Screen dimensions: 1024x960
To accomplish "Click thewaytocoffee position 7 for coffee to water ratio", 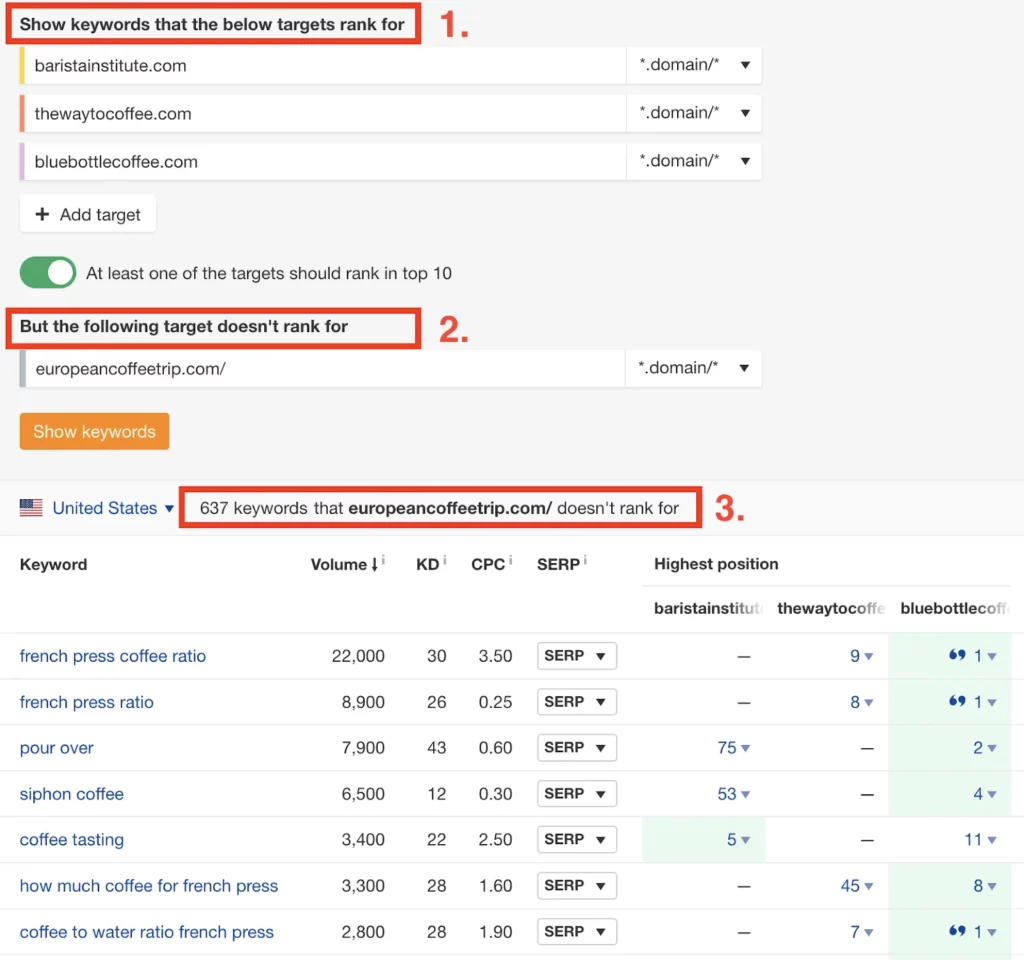I will (x=861, y=932).
